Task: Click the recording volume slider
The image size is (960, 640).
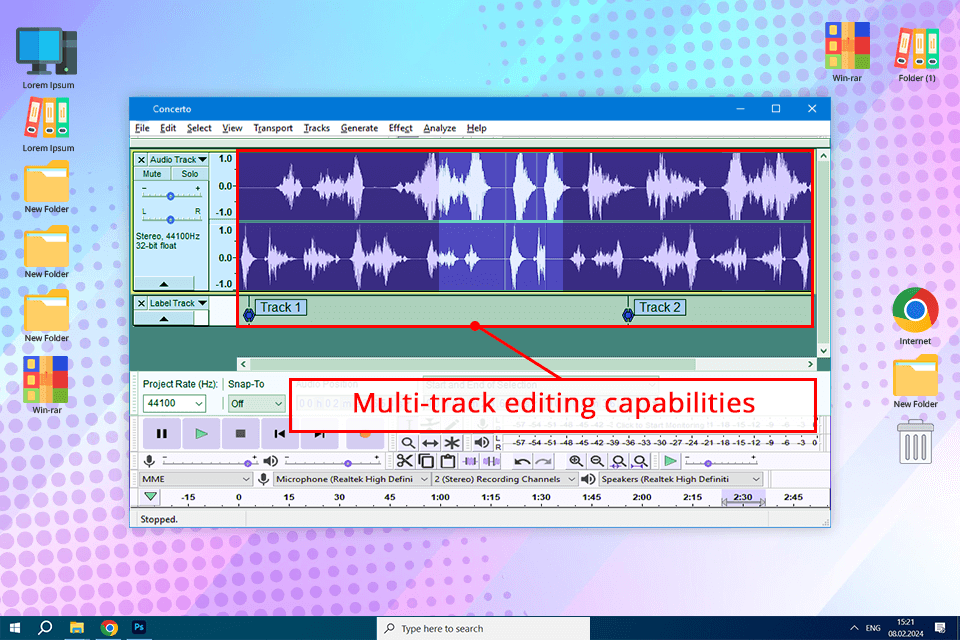Action: (x=210, y=462)
